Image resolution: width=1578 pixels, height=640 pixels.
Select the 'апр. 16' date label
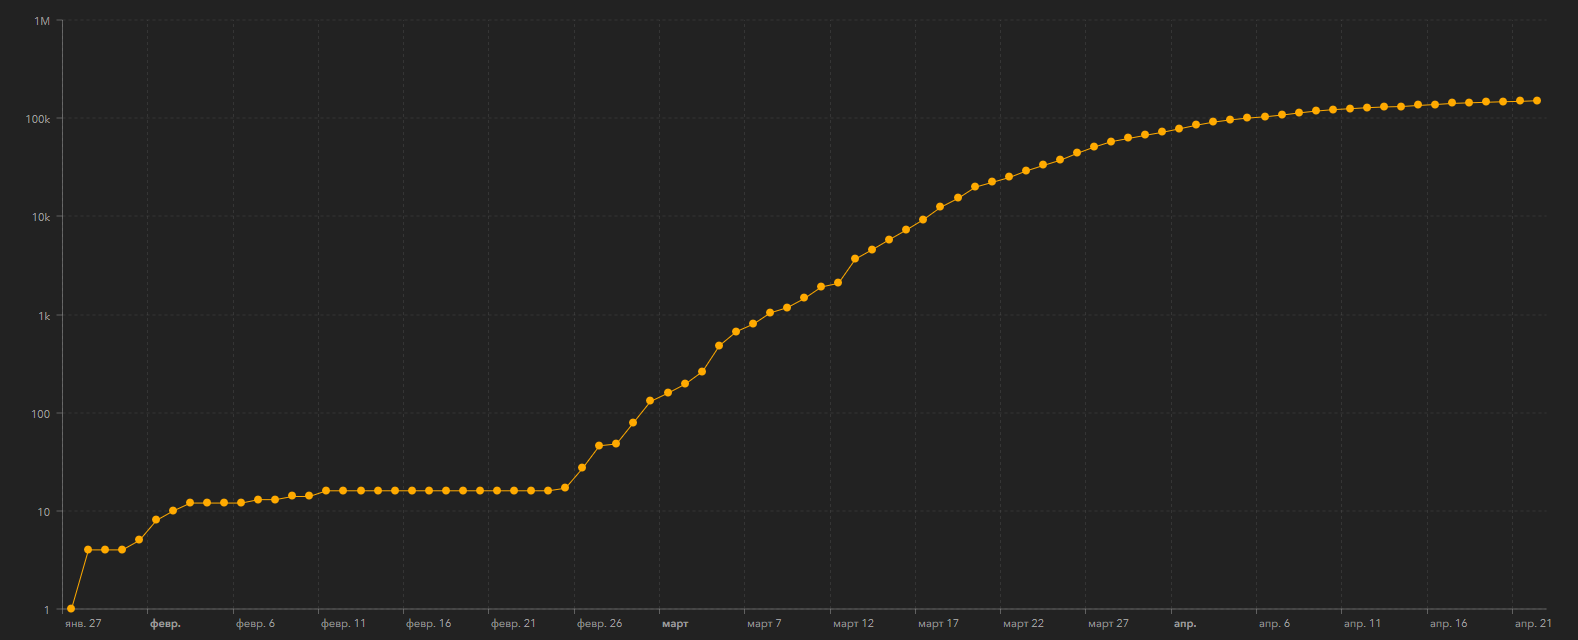[1448, 624]
